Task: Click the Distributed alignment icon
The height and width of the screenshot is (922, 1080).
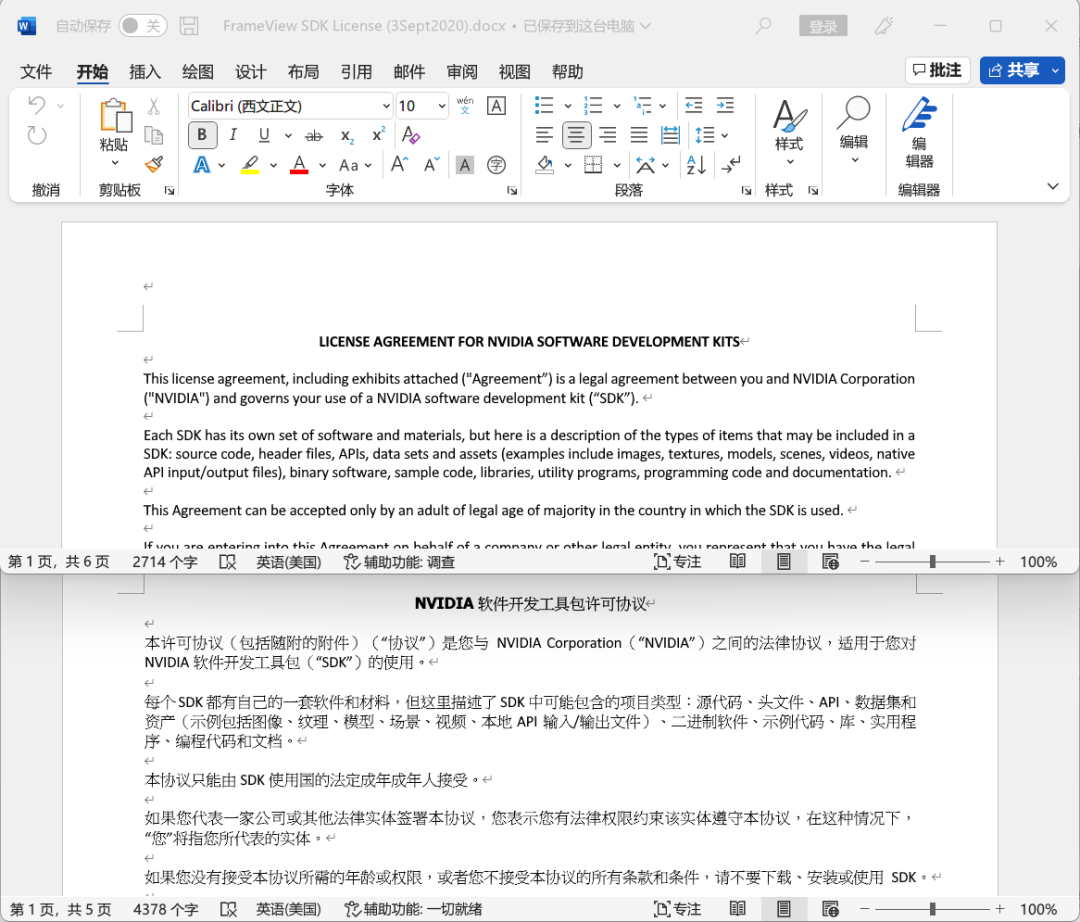Action: pyautogui.click(x=670, y=135)
